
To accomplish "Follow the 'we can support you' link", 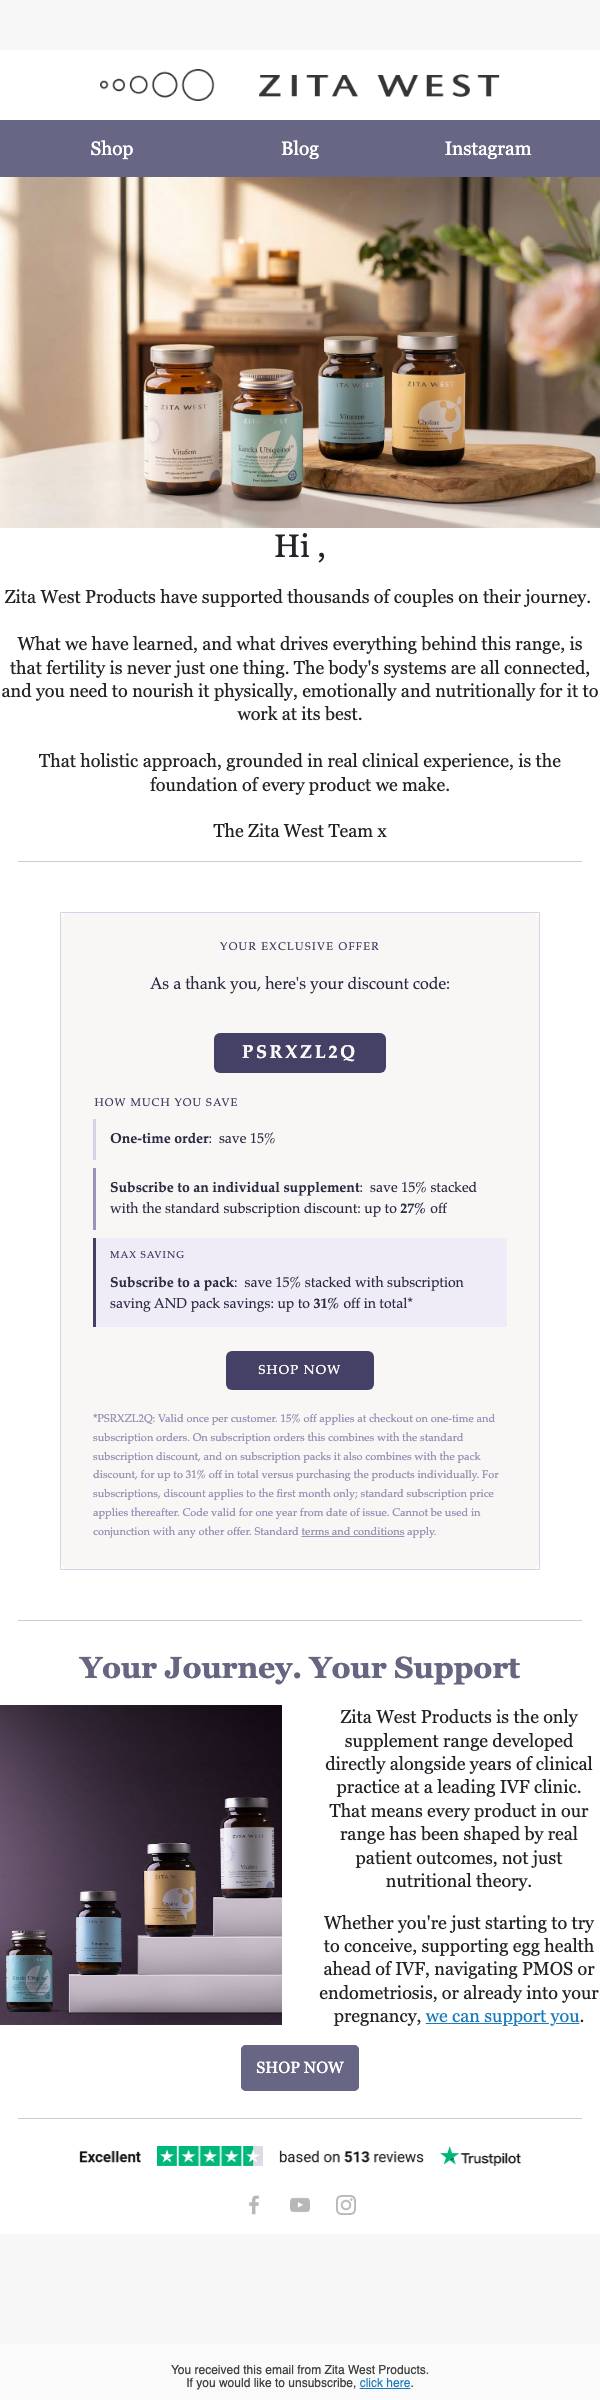I will pos(502,2016).
